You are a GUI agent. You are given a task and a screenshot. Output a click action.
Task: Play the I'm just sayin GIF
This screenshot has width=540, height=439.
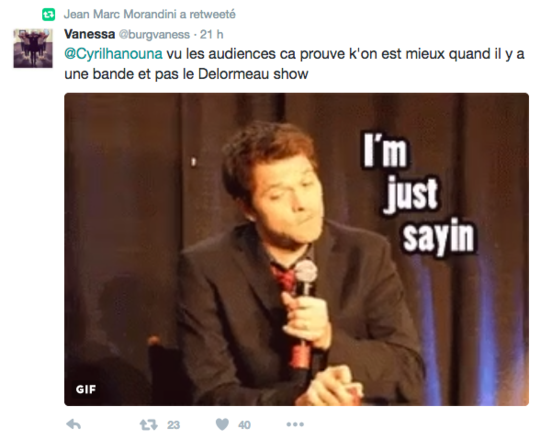pyautogui.click(x=296, y=249)
